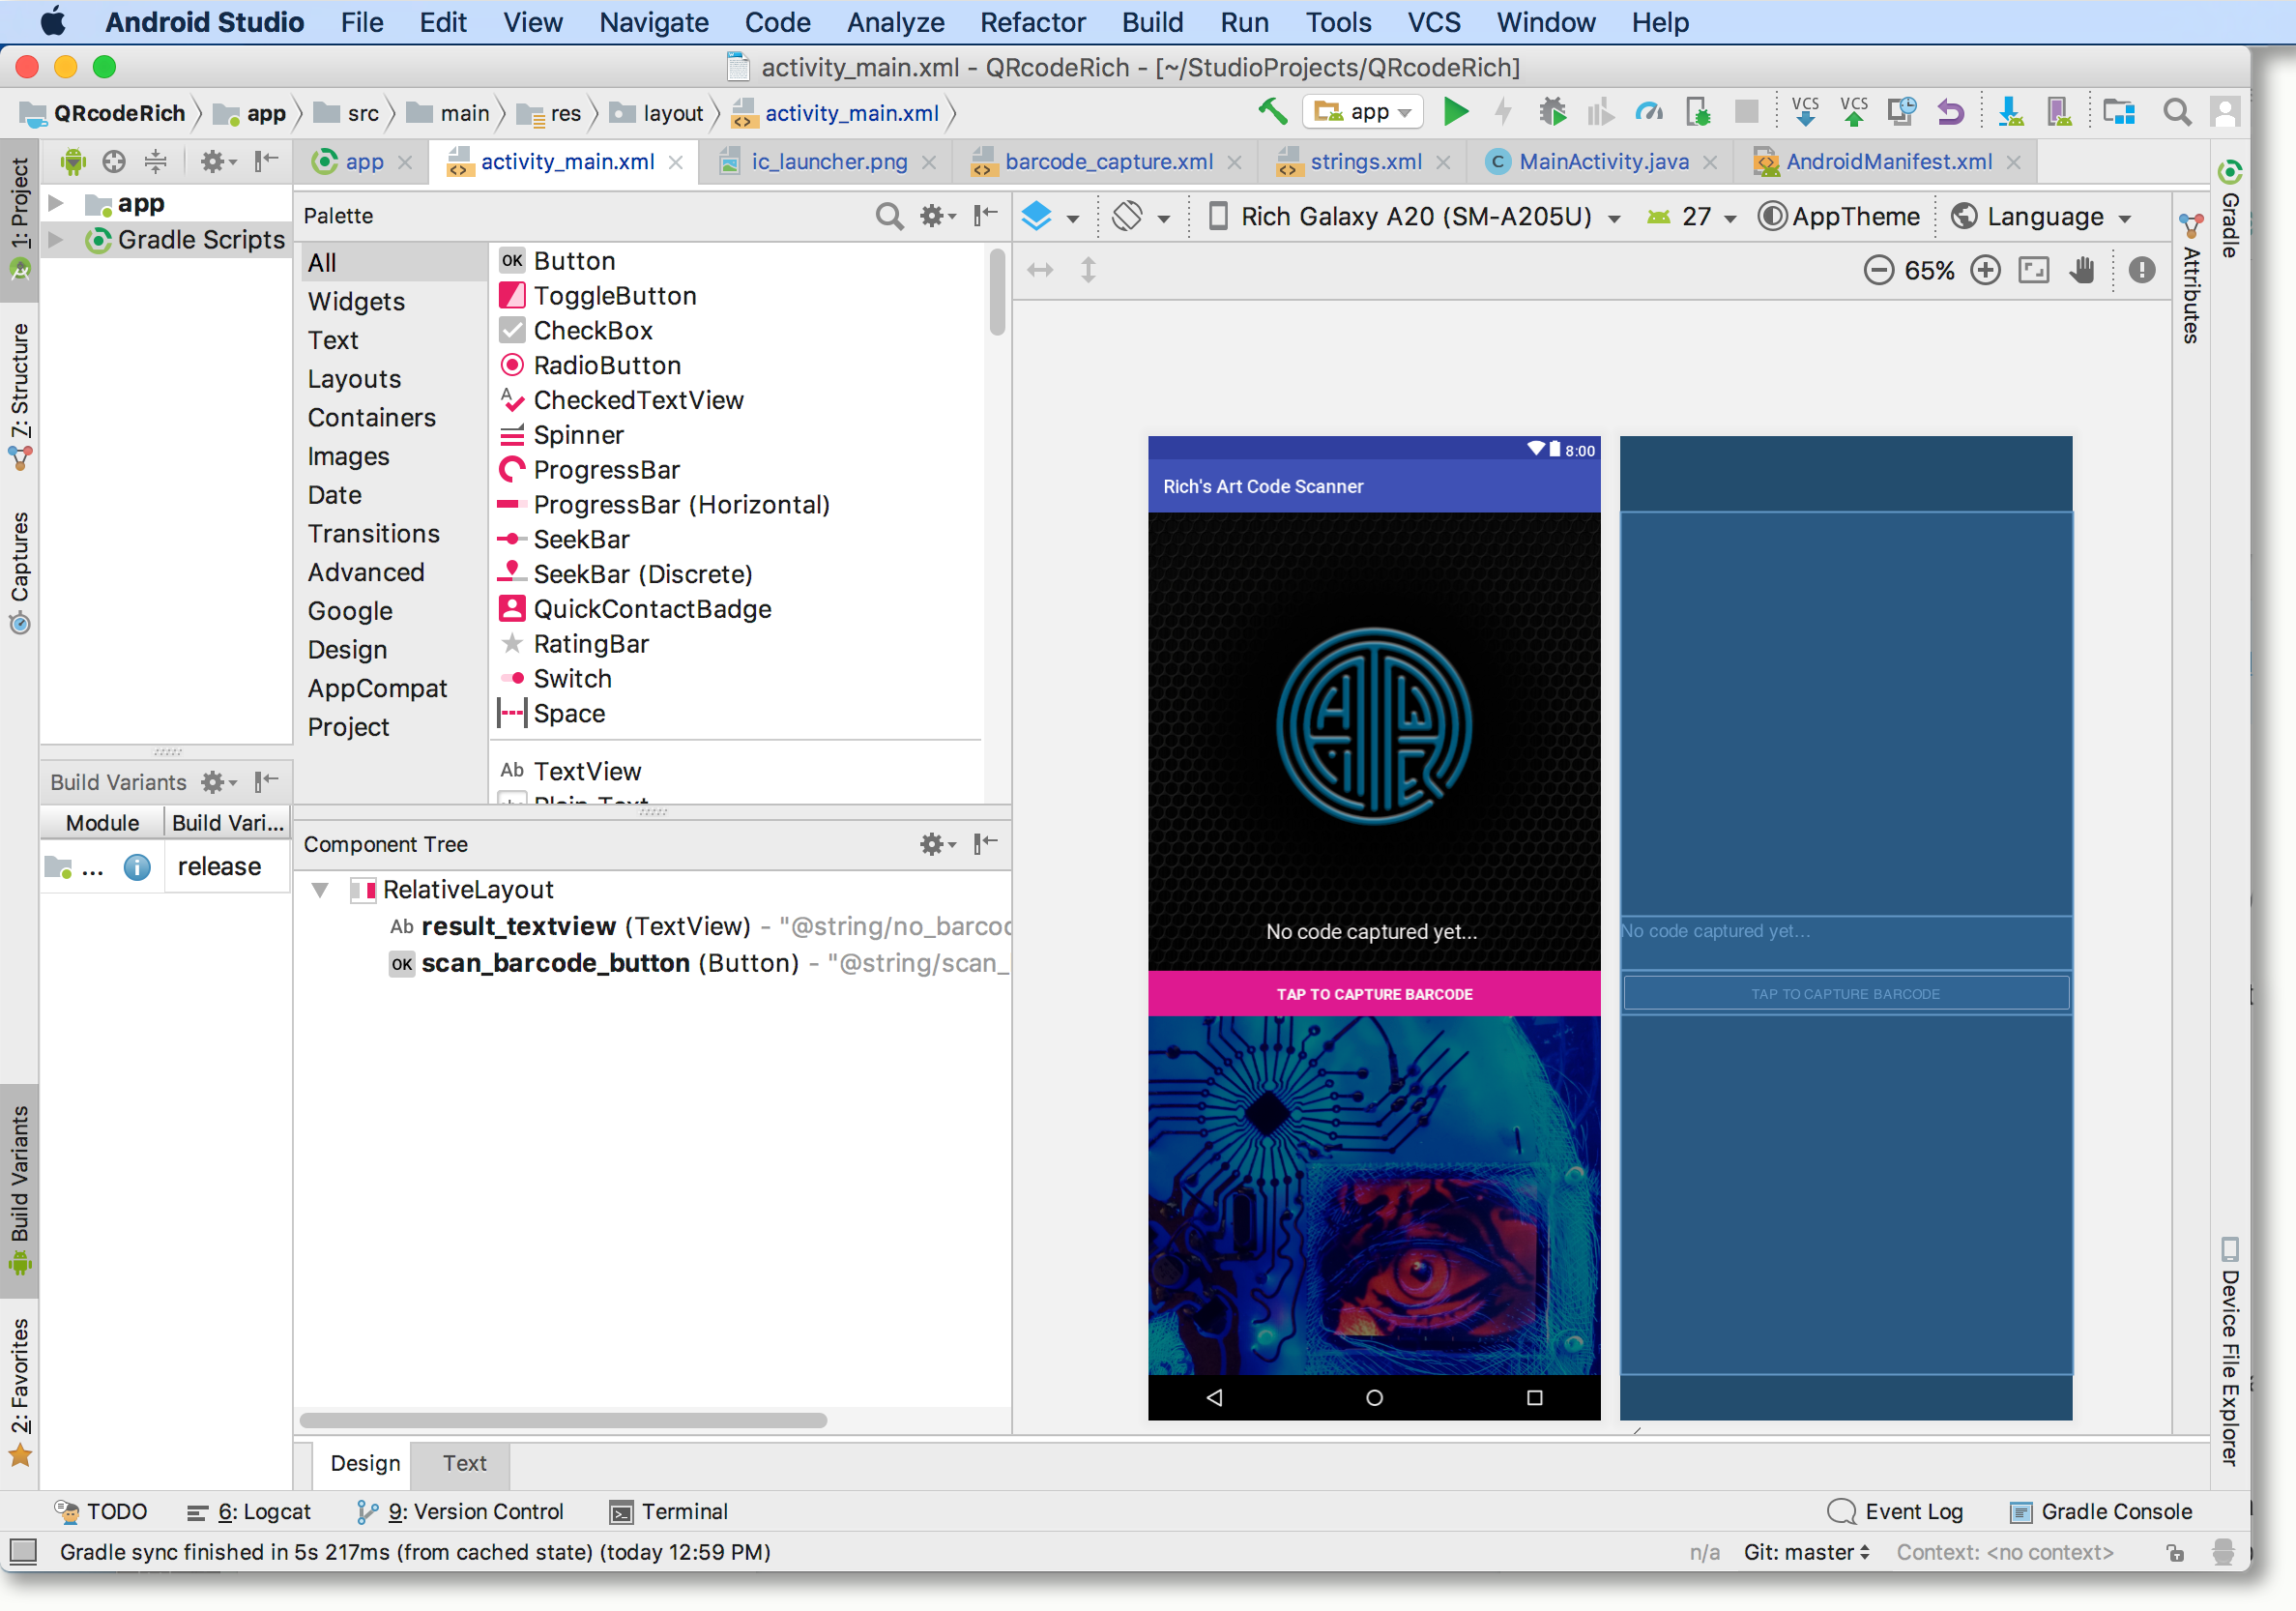
Task: Click Apply Changes lightning icon
Action: [x=1503, y=112]
